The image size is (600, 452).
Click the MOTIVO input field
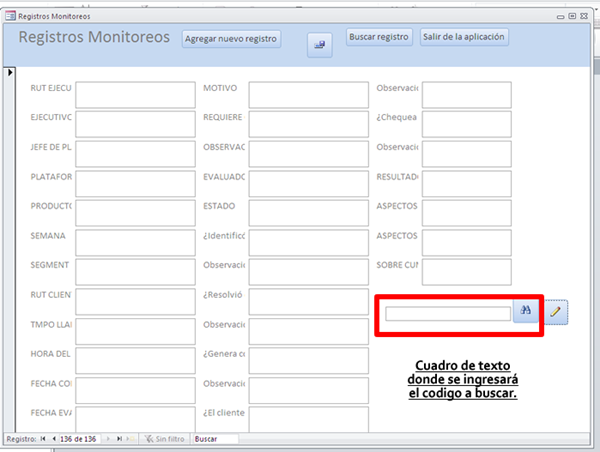309,95
